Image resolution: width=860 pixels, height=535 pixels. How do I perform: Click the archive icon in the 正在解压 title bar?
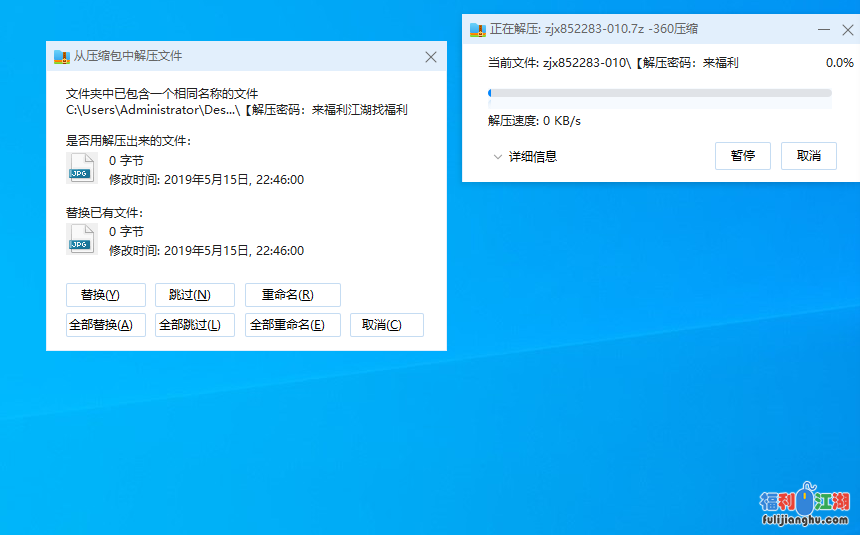tap(478, 30)
